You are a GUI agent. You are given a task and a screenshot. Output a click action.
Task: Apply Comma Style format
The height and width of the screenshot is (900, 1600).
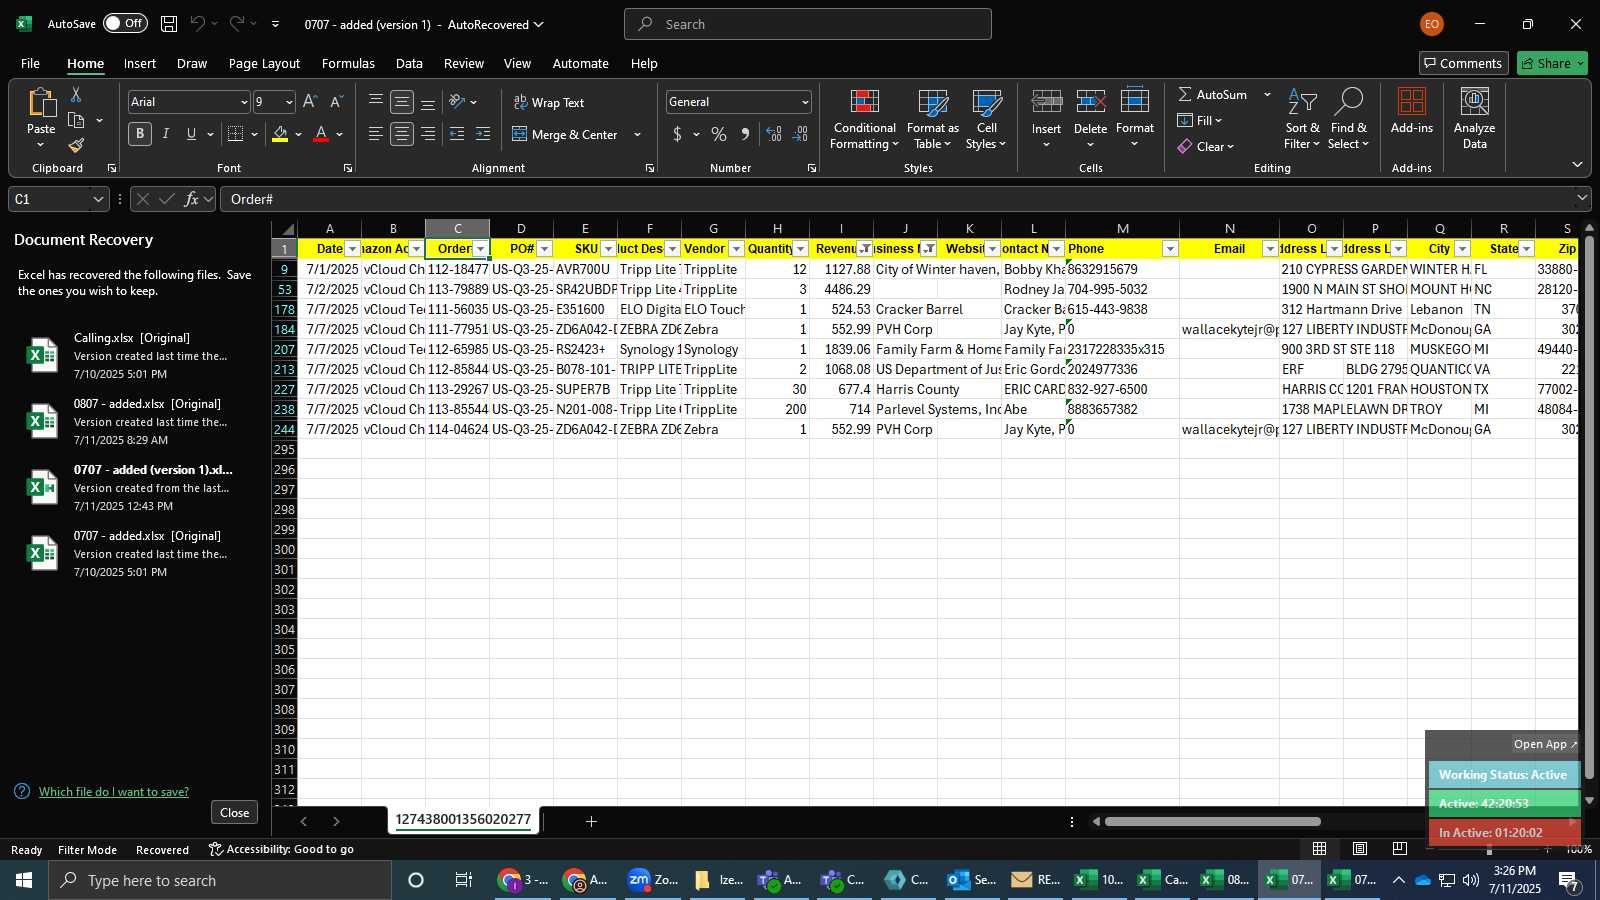tap(745, 134)
